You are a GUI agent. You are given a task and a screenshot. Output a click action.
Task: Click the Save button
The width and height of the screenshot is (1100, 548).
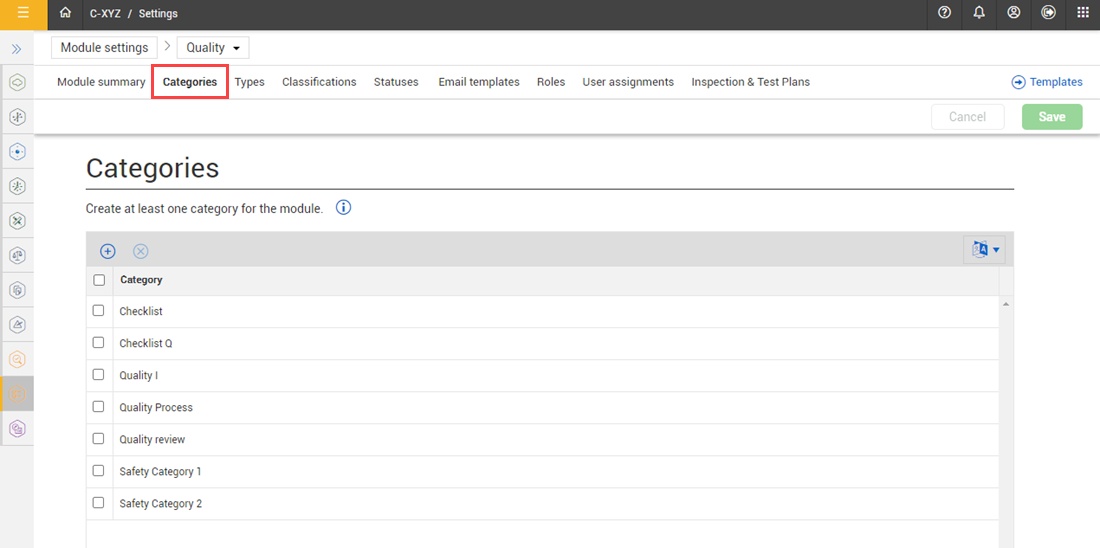pyautogui.click(x=1051, y=117)
